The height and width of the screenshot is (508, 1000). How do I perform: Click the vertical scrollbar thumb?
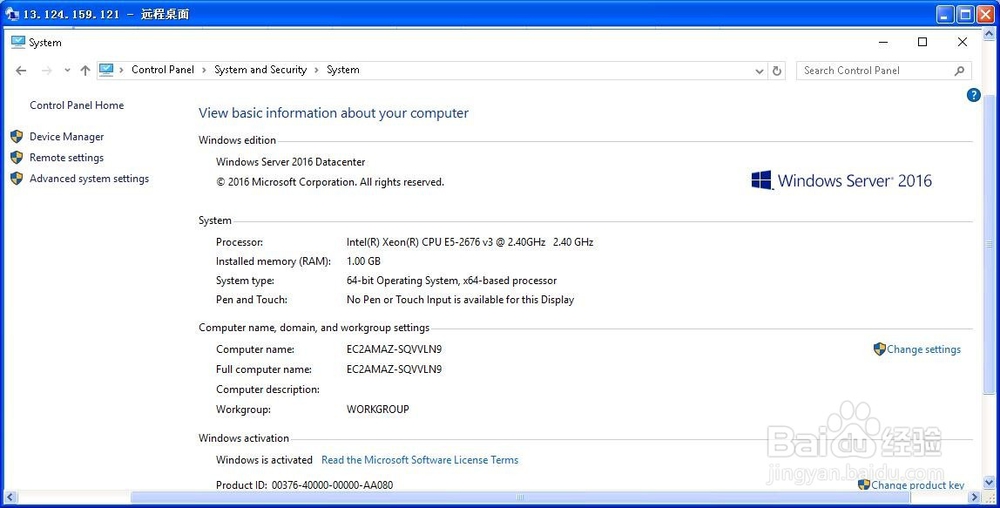coord(990,245)
